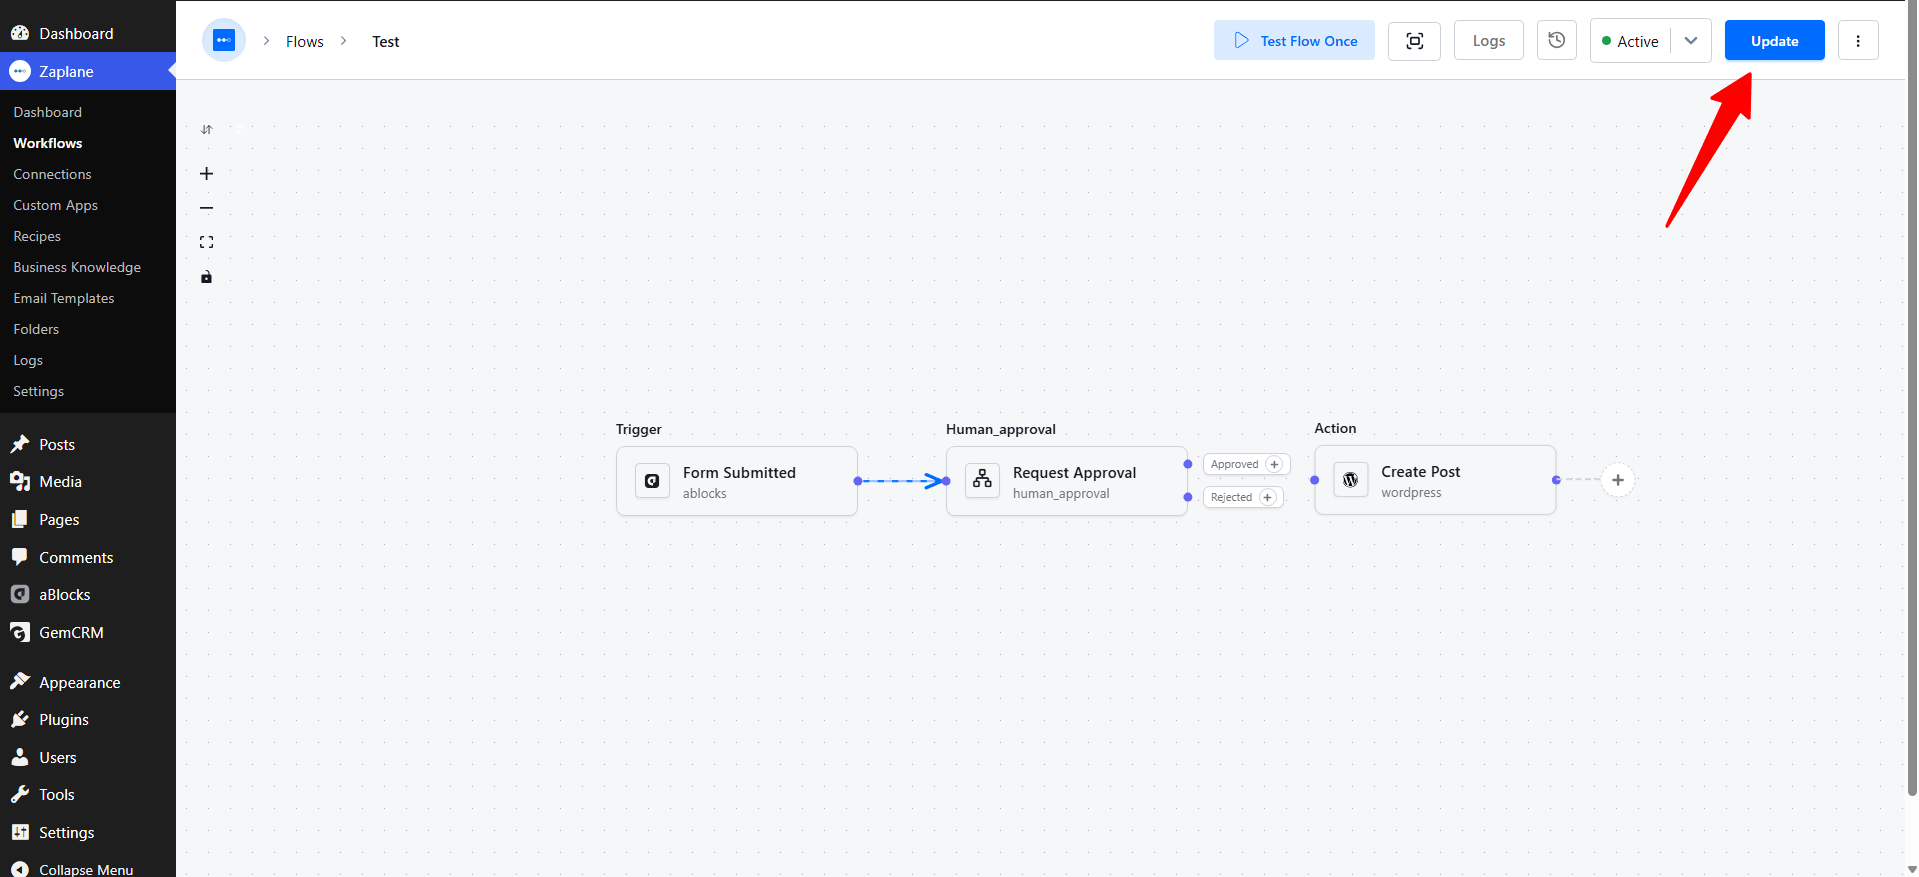This screenshot has height=877, width=1919.
Task: Open Tools in the sidebar
Action: click(88, 795)
